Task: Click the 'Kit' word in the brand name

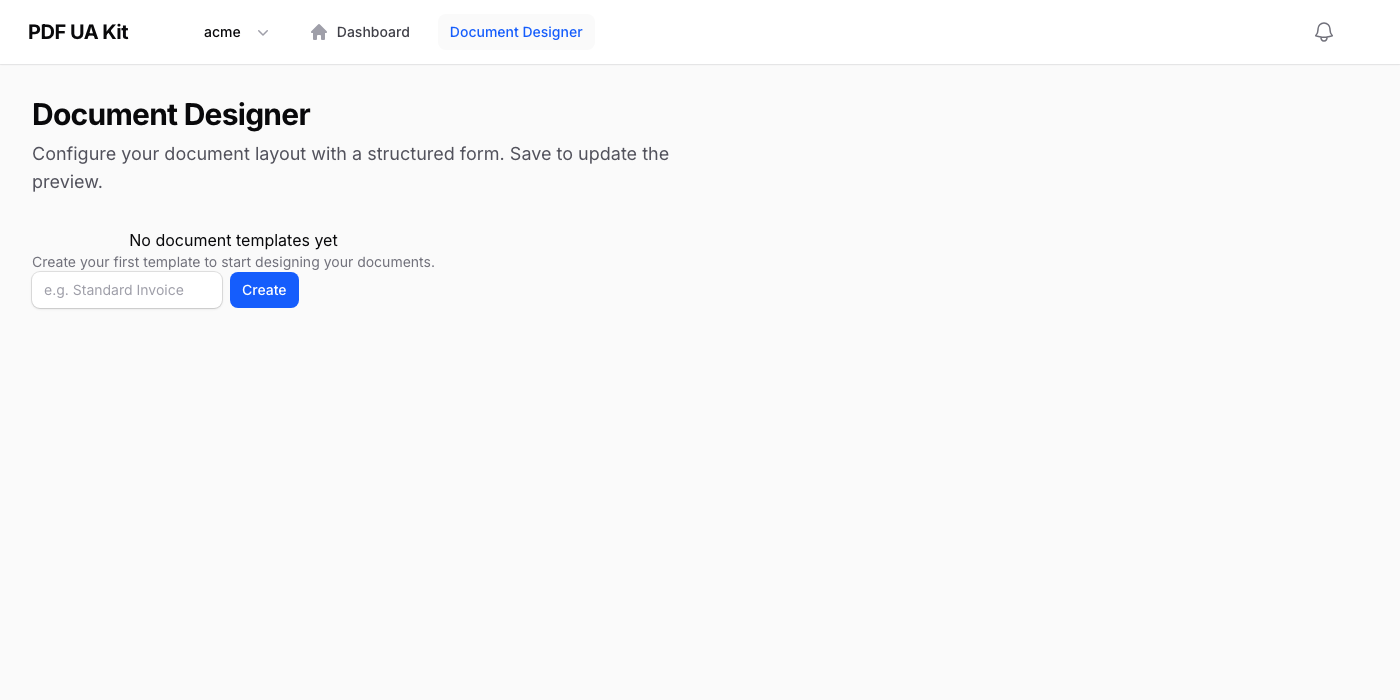Action: (x=115, y=32)
